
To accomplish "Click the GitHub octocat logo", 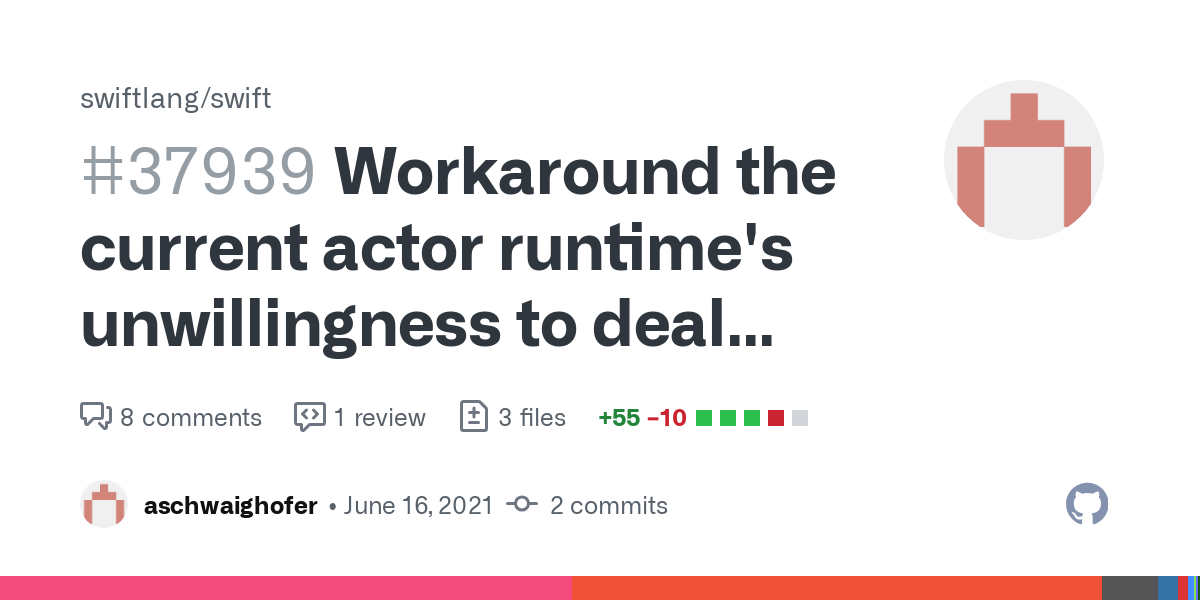I will pyautogui.click(x=1087, y=504).
